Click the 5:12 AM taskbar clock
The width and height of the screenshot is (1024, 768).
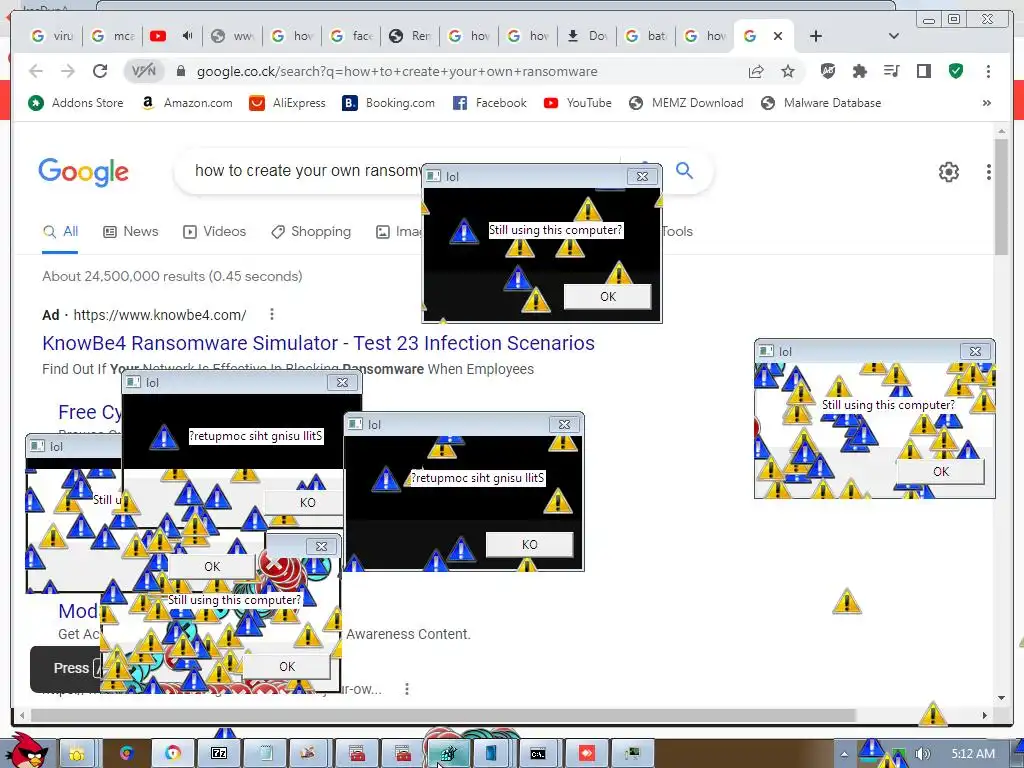(973, 754)
